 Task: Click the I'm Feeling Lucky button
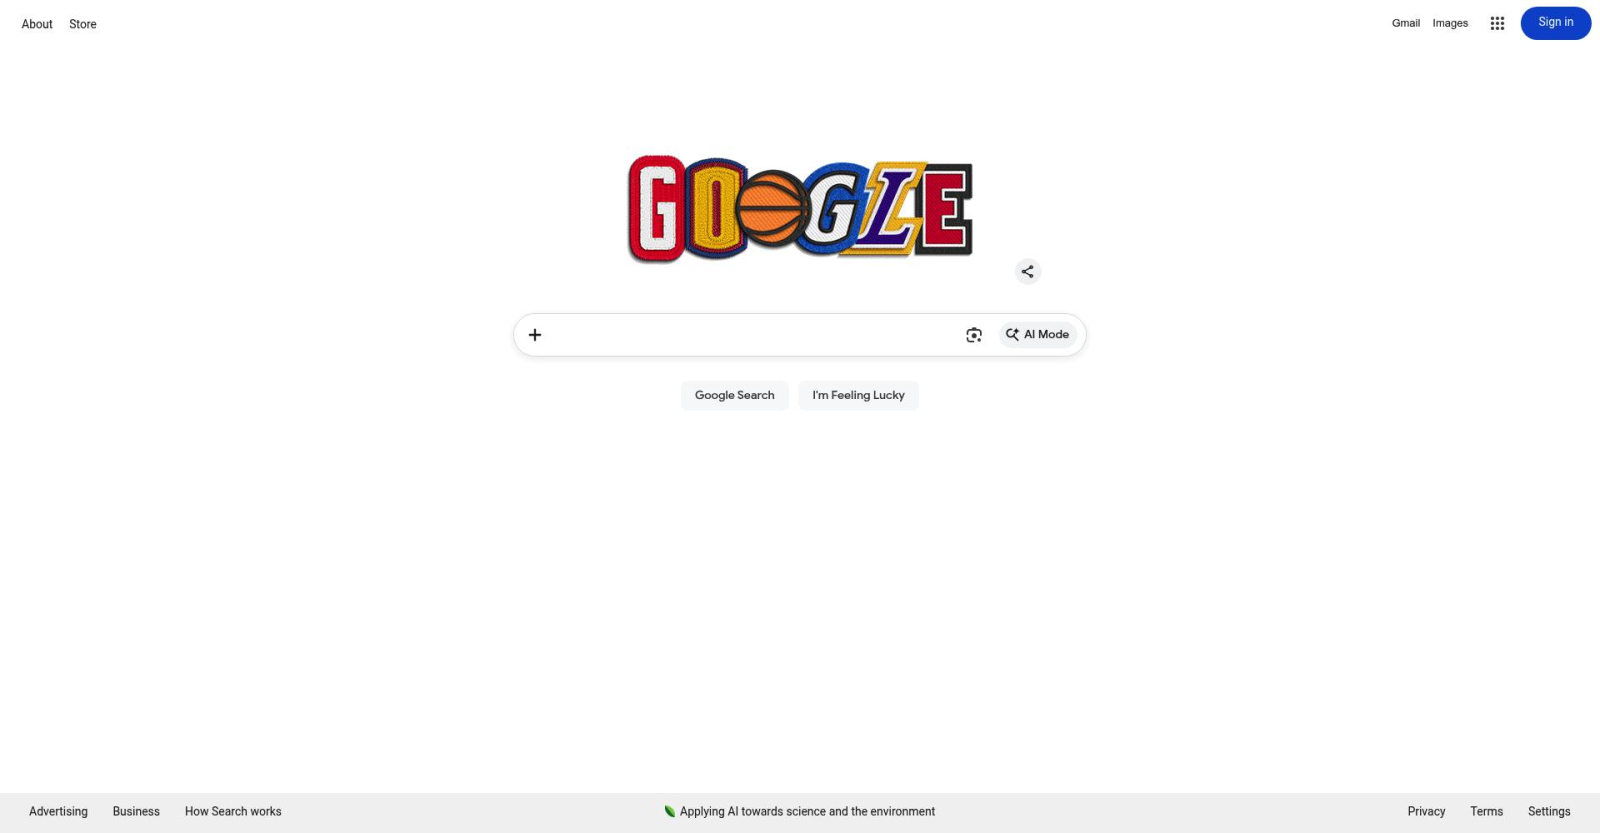point(858,395)
